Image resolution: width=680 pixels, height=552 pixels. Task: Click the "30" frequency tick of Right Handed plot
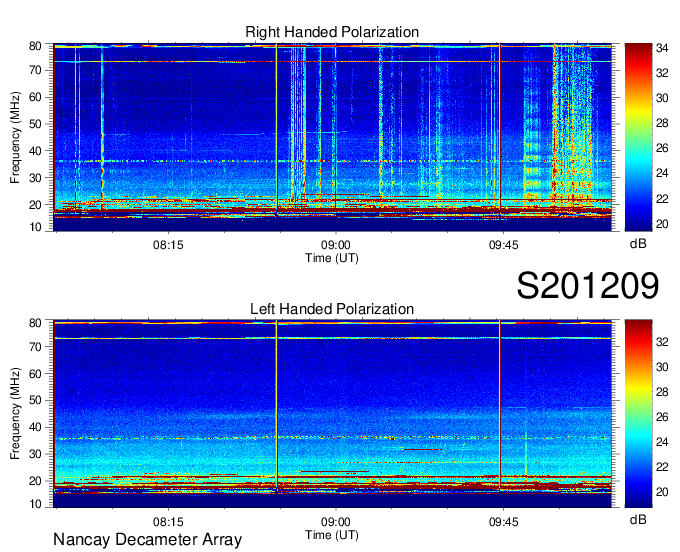pos(35,178)
